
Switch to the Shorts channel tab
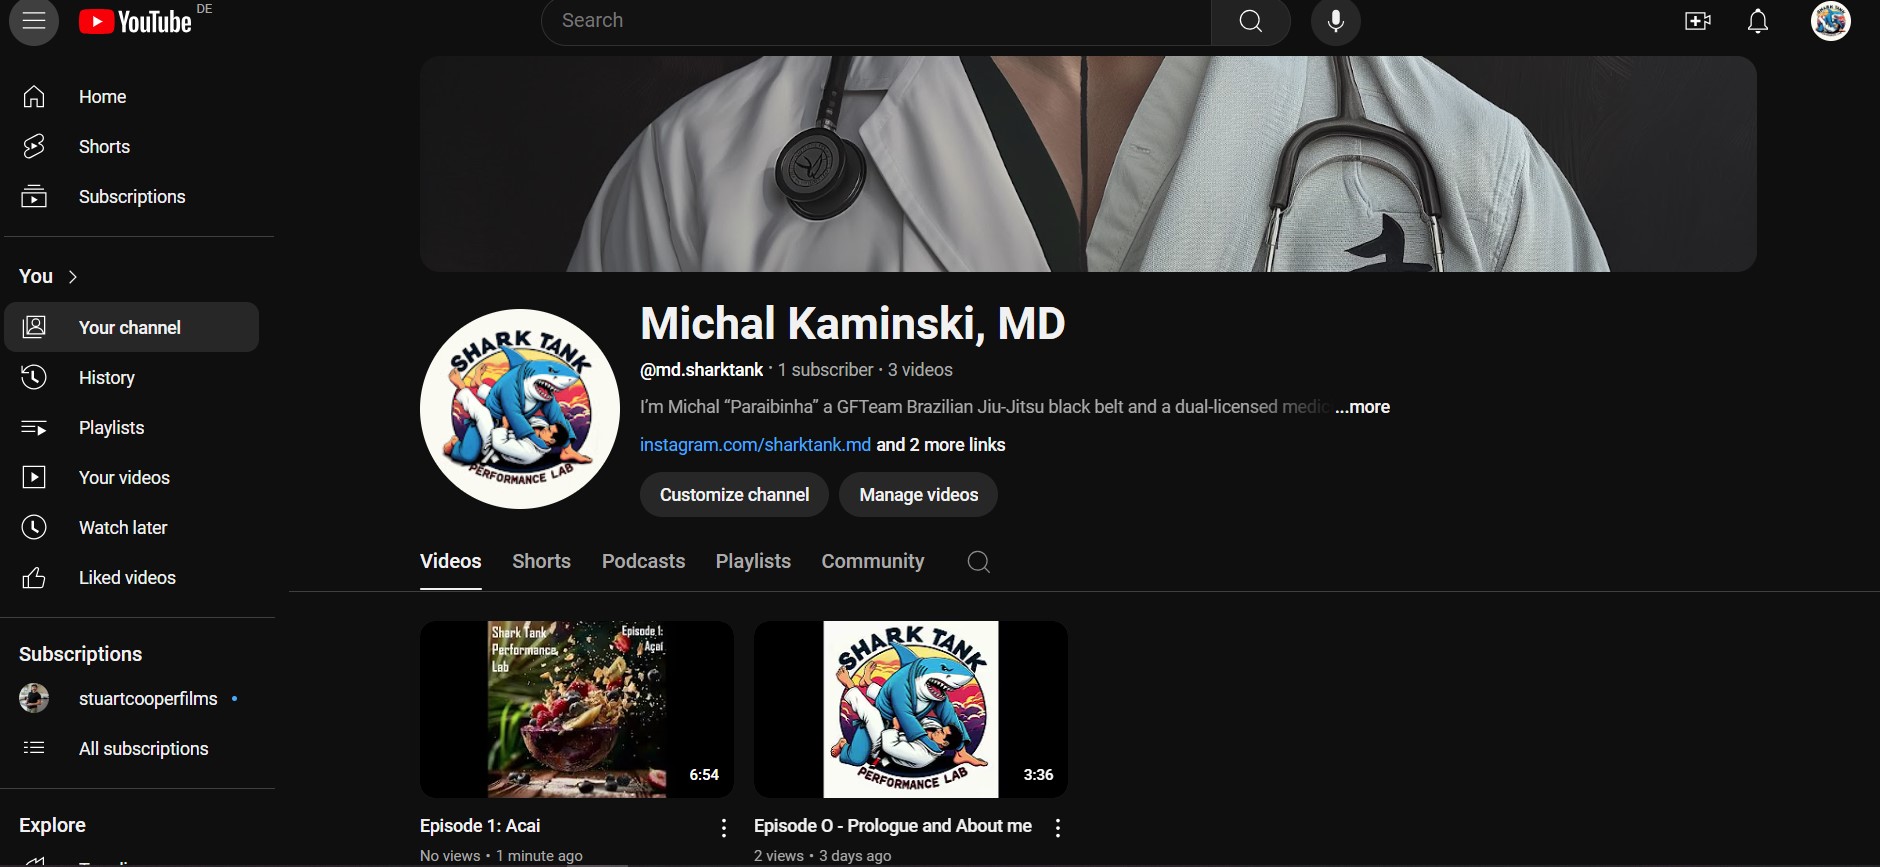[x=542, y=562]
